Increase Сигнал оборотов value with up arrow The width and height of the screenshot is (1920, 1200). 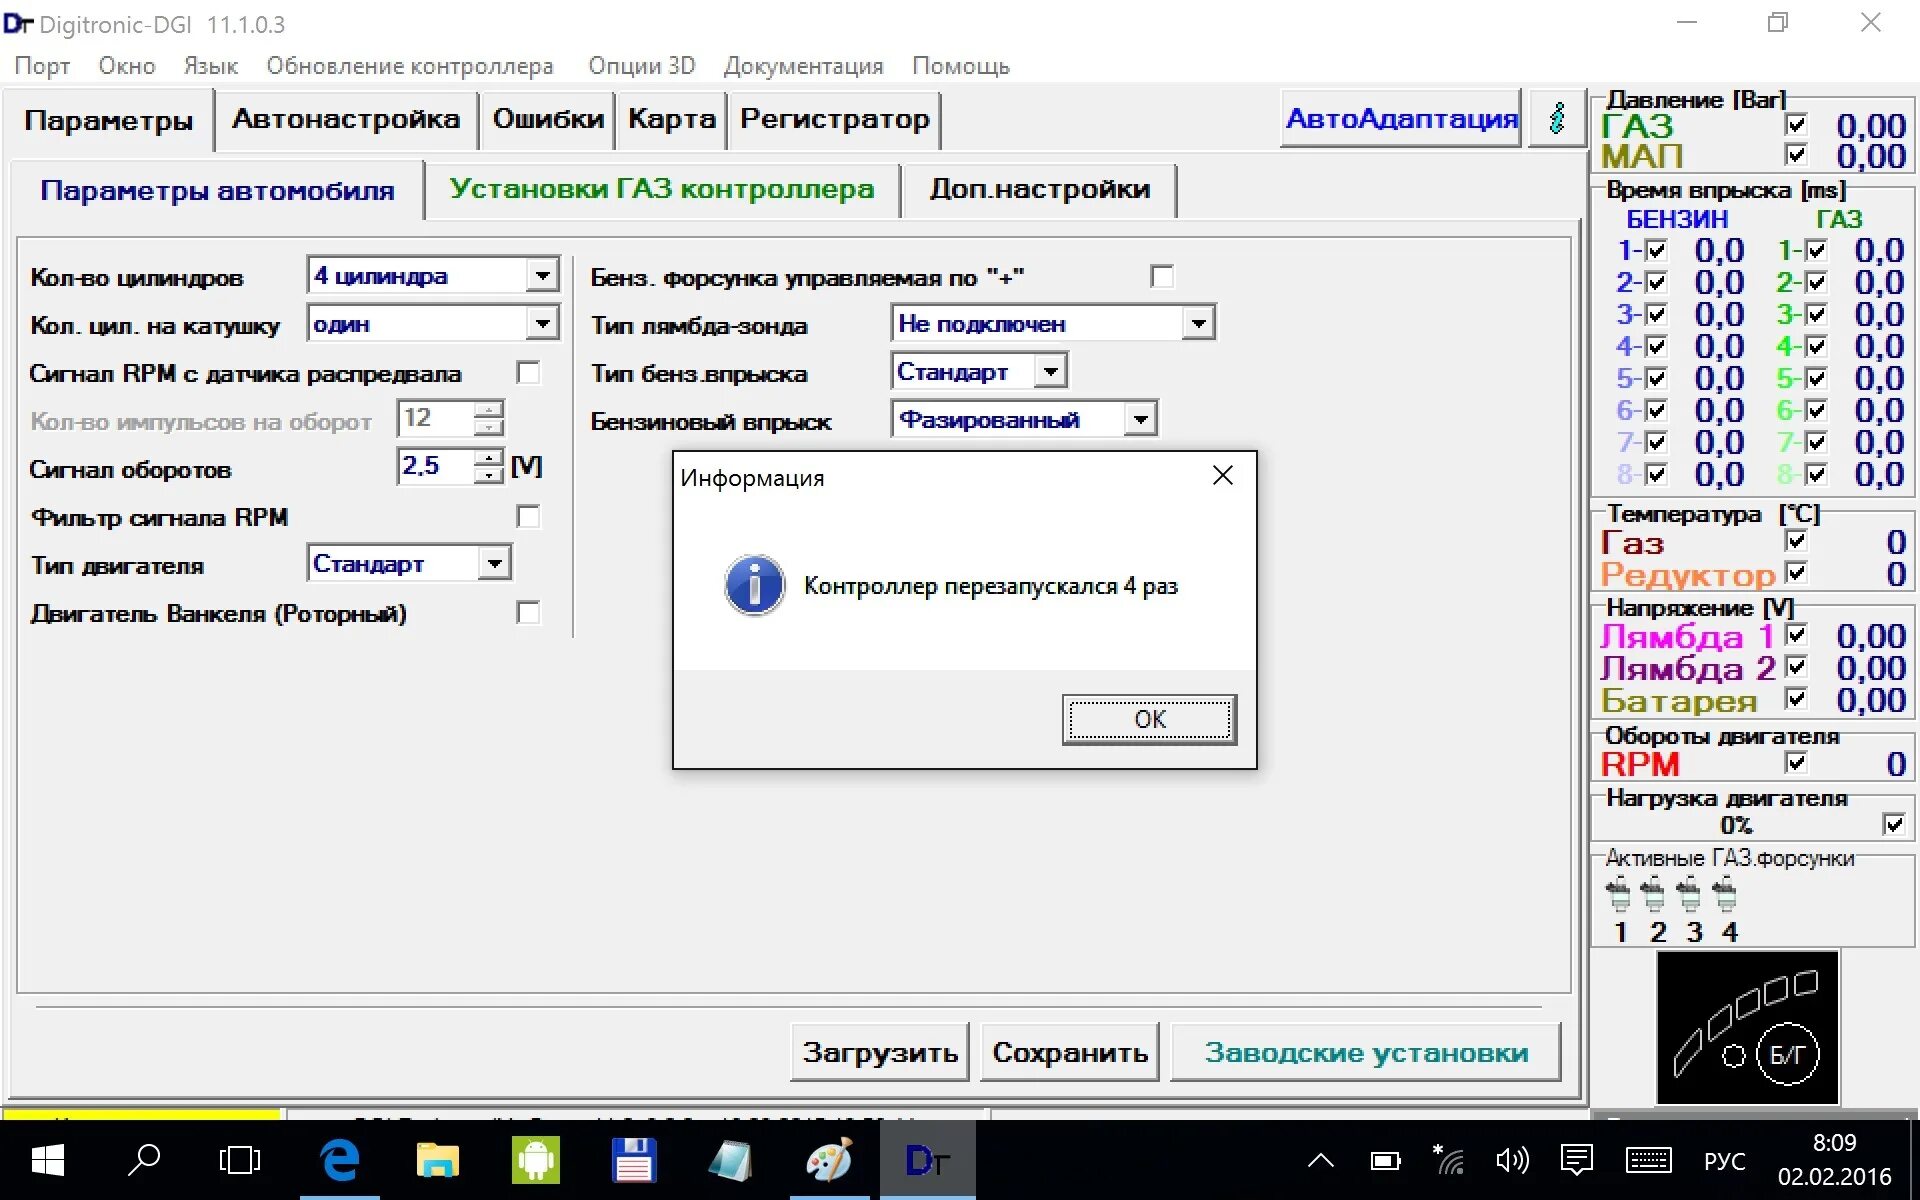[488, 458]
